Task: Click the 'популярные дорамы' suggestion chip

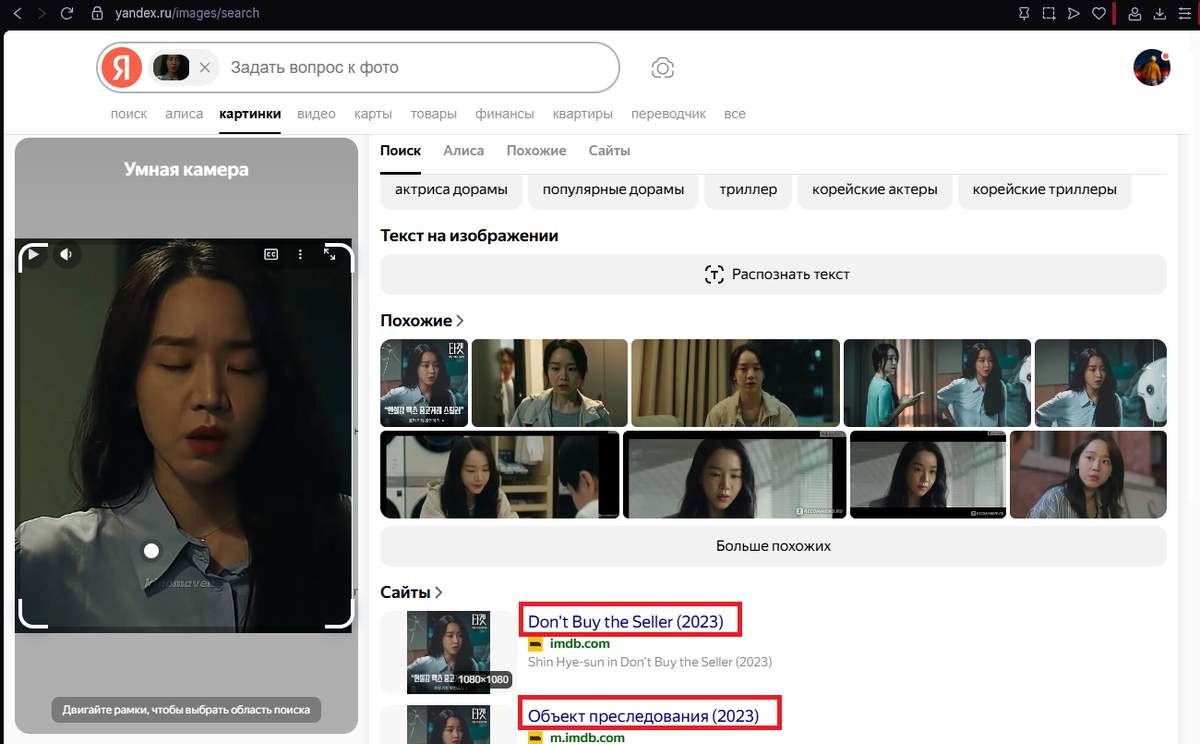Action: tap(613, 189)
